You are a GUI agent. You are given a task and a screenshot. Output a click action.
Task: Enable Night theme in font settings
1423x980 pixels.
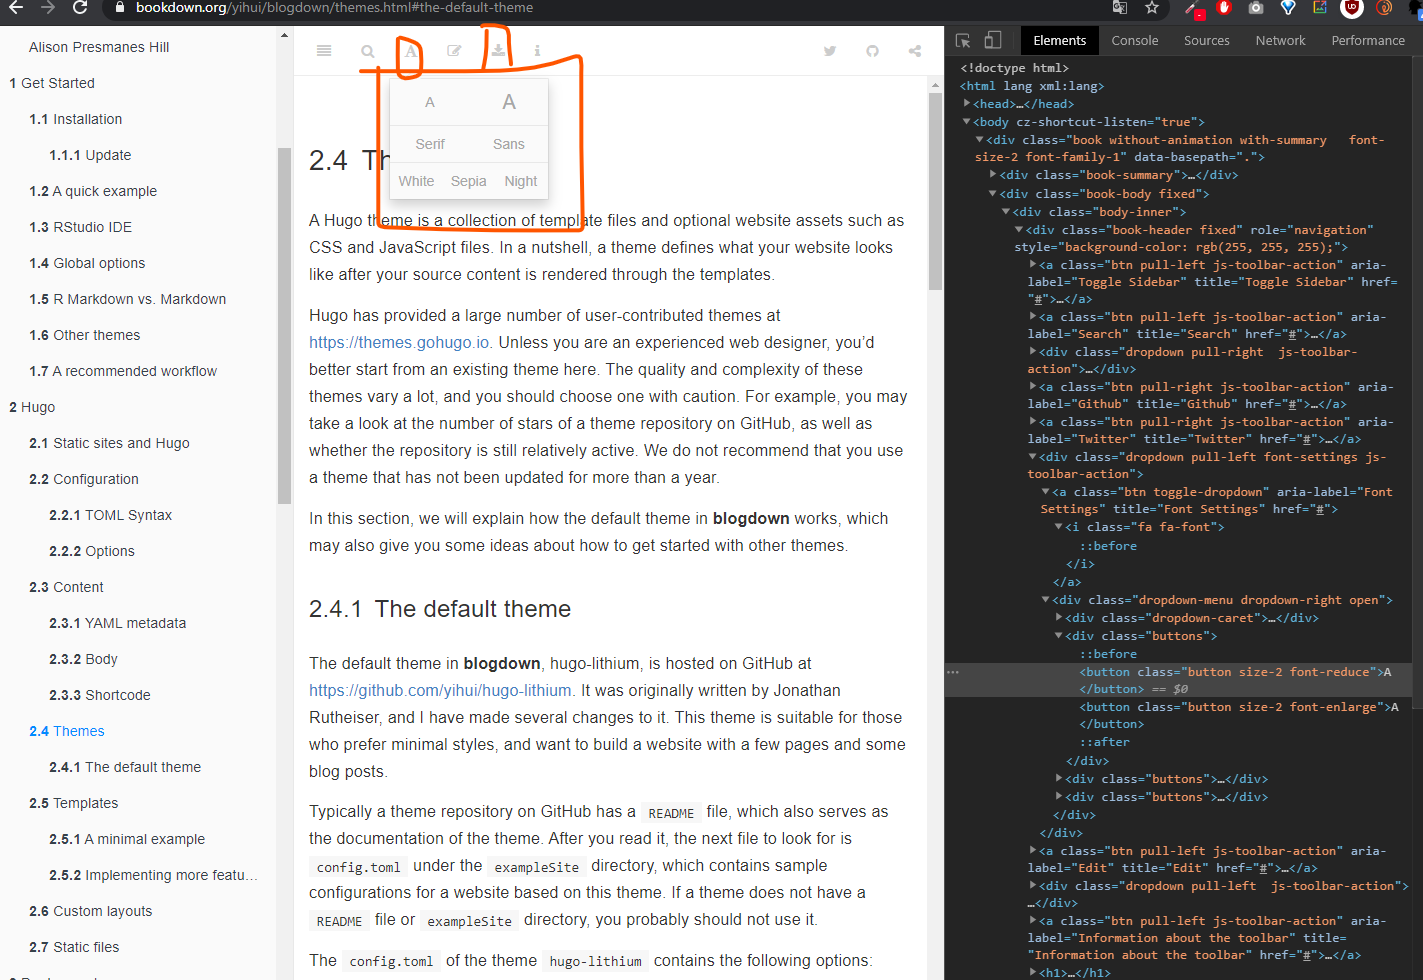[x=521, y=181]
